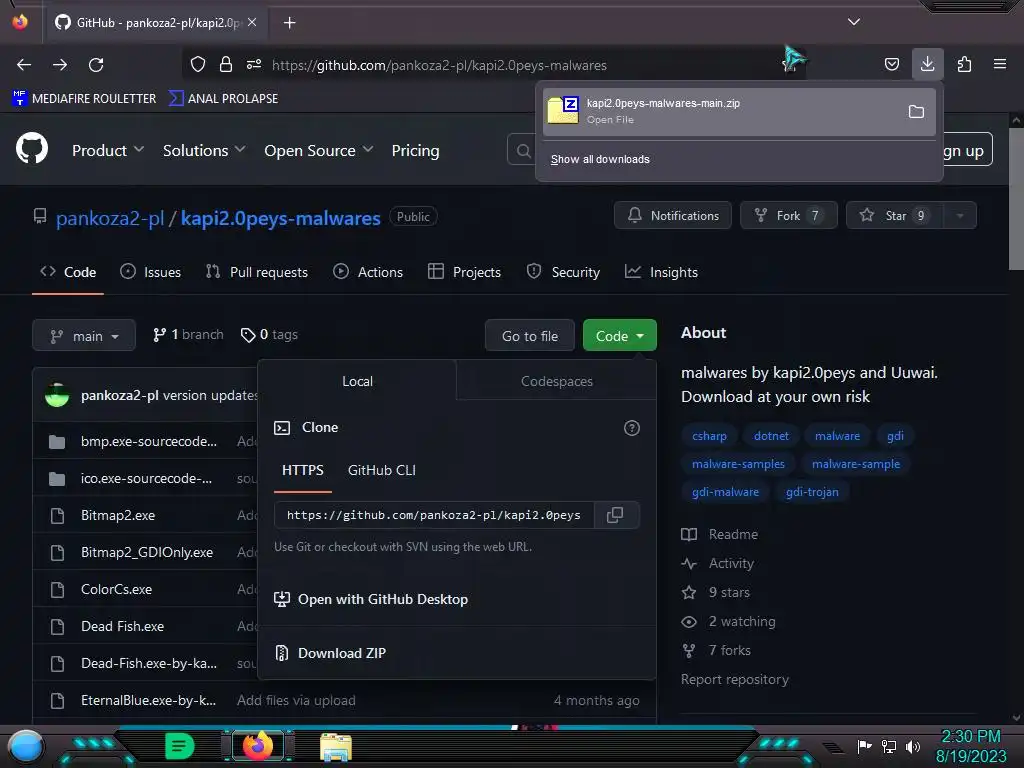Open Notifications bell button
The width and height of the screenshot is (1024, 768).
click(673, 216)
